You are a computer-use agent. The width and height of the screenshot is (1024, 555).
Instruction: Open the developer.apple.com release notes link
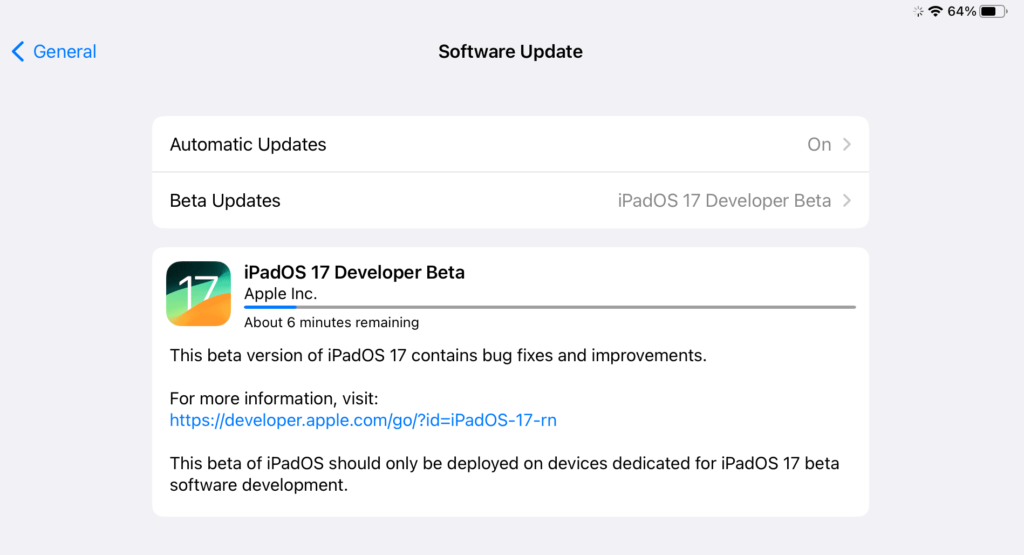[363, 420]
